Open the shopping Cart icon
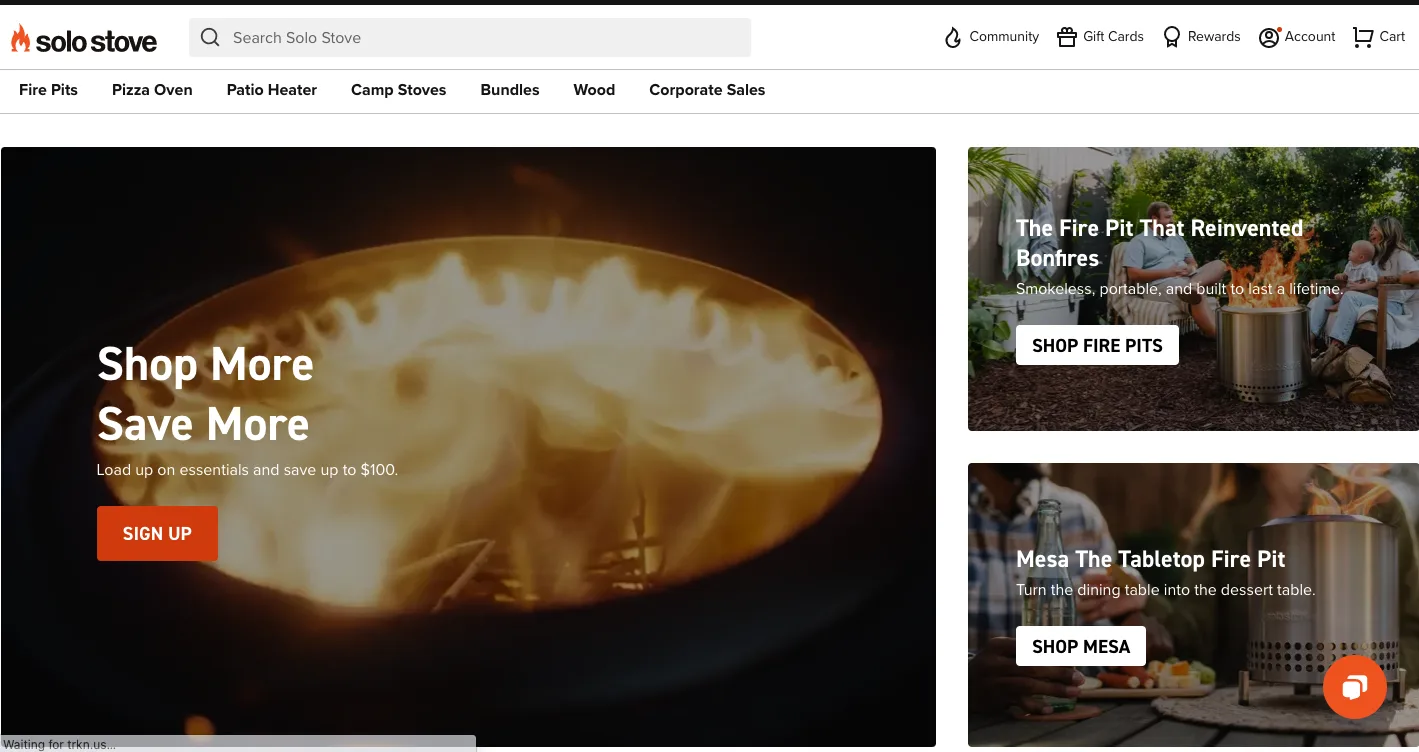This screenshot has width=1419, height=752. (x=1363, y=37)
